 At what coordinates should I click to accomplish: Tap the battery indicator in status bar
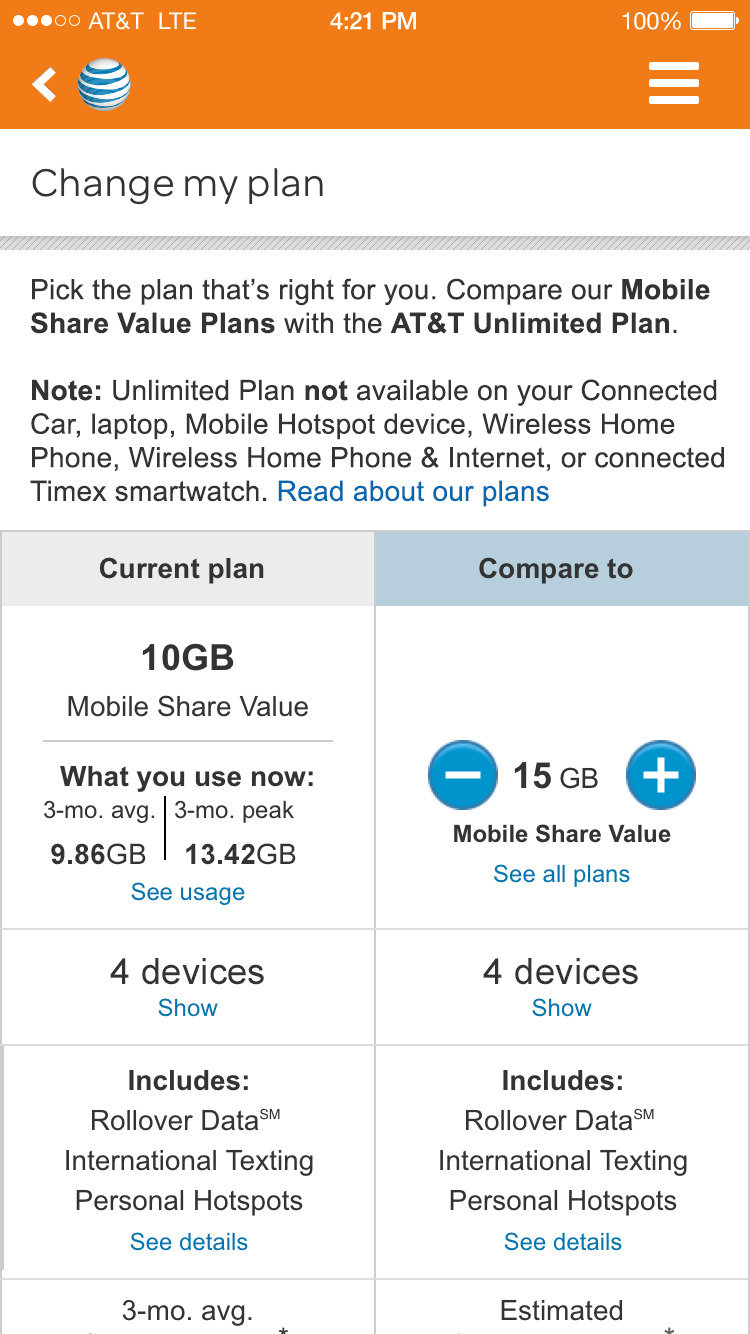(x=714, y=21)
